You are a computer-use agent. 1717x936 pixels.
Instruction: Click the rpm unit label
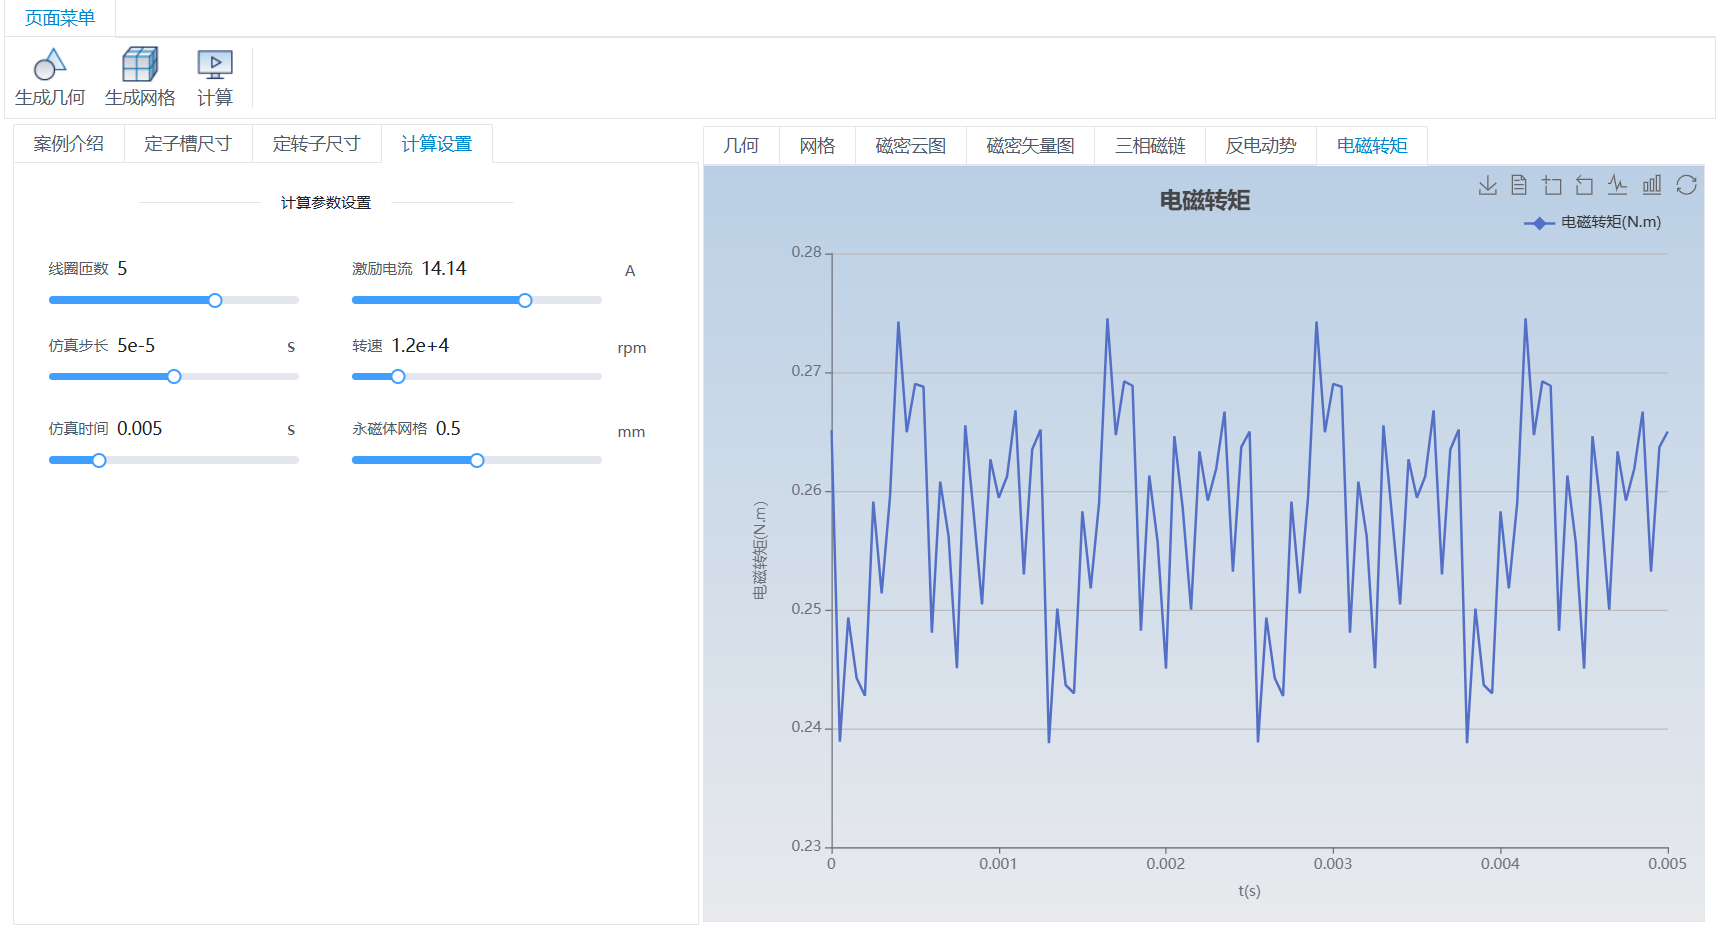(x=632, y=348)
